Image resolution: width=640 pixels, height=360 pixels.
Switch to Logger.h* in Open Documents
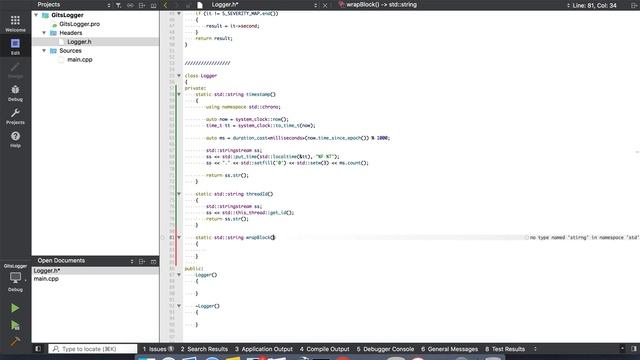pyautogui.click(x=95, y=271)
